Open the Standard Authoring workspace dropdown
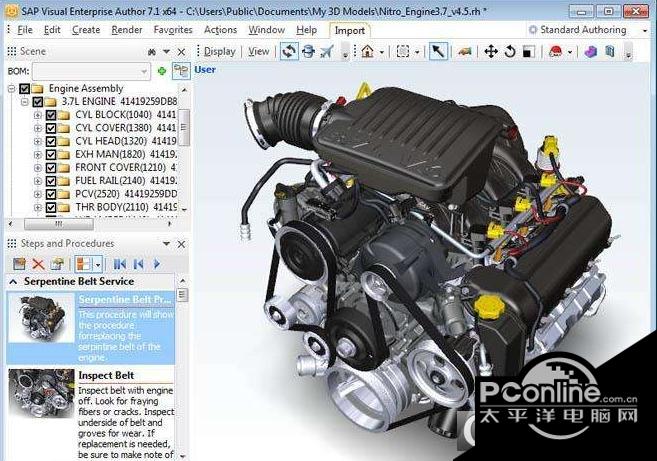The width and height of the screenshot is (657, 461). [x=645, y=31]
